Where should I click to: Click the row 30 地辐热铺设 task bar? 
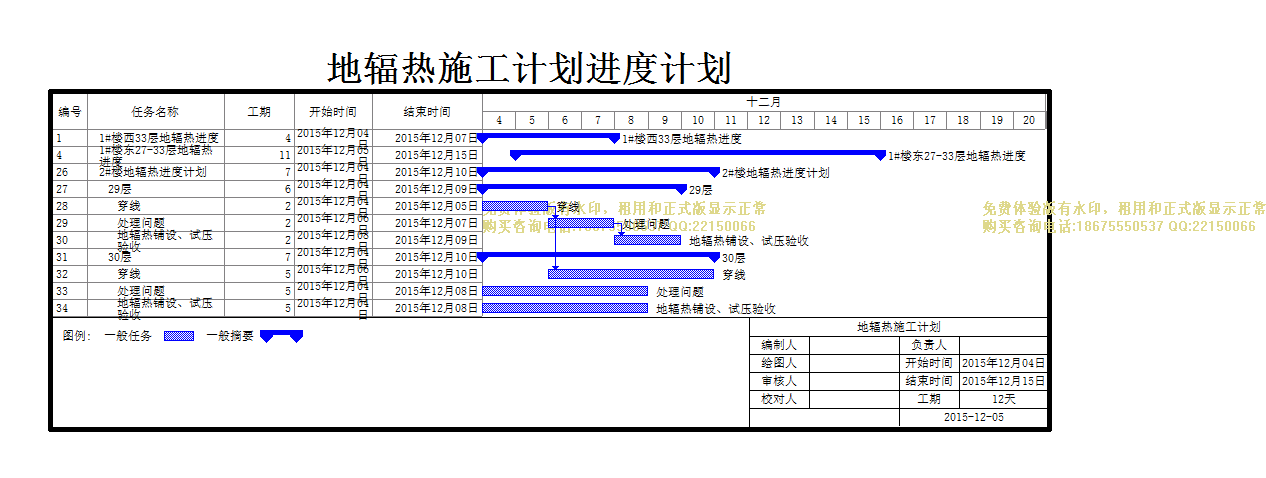(647, 240)
